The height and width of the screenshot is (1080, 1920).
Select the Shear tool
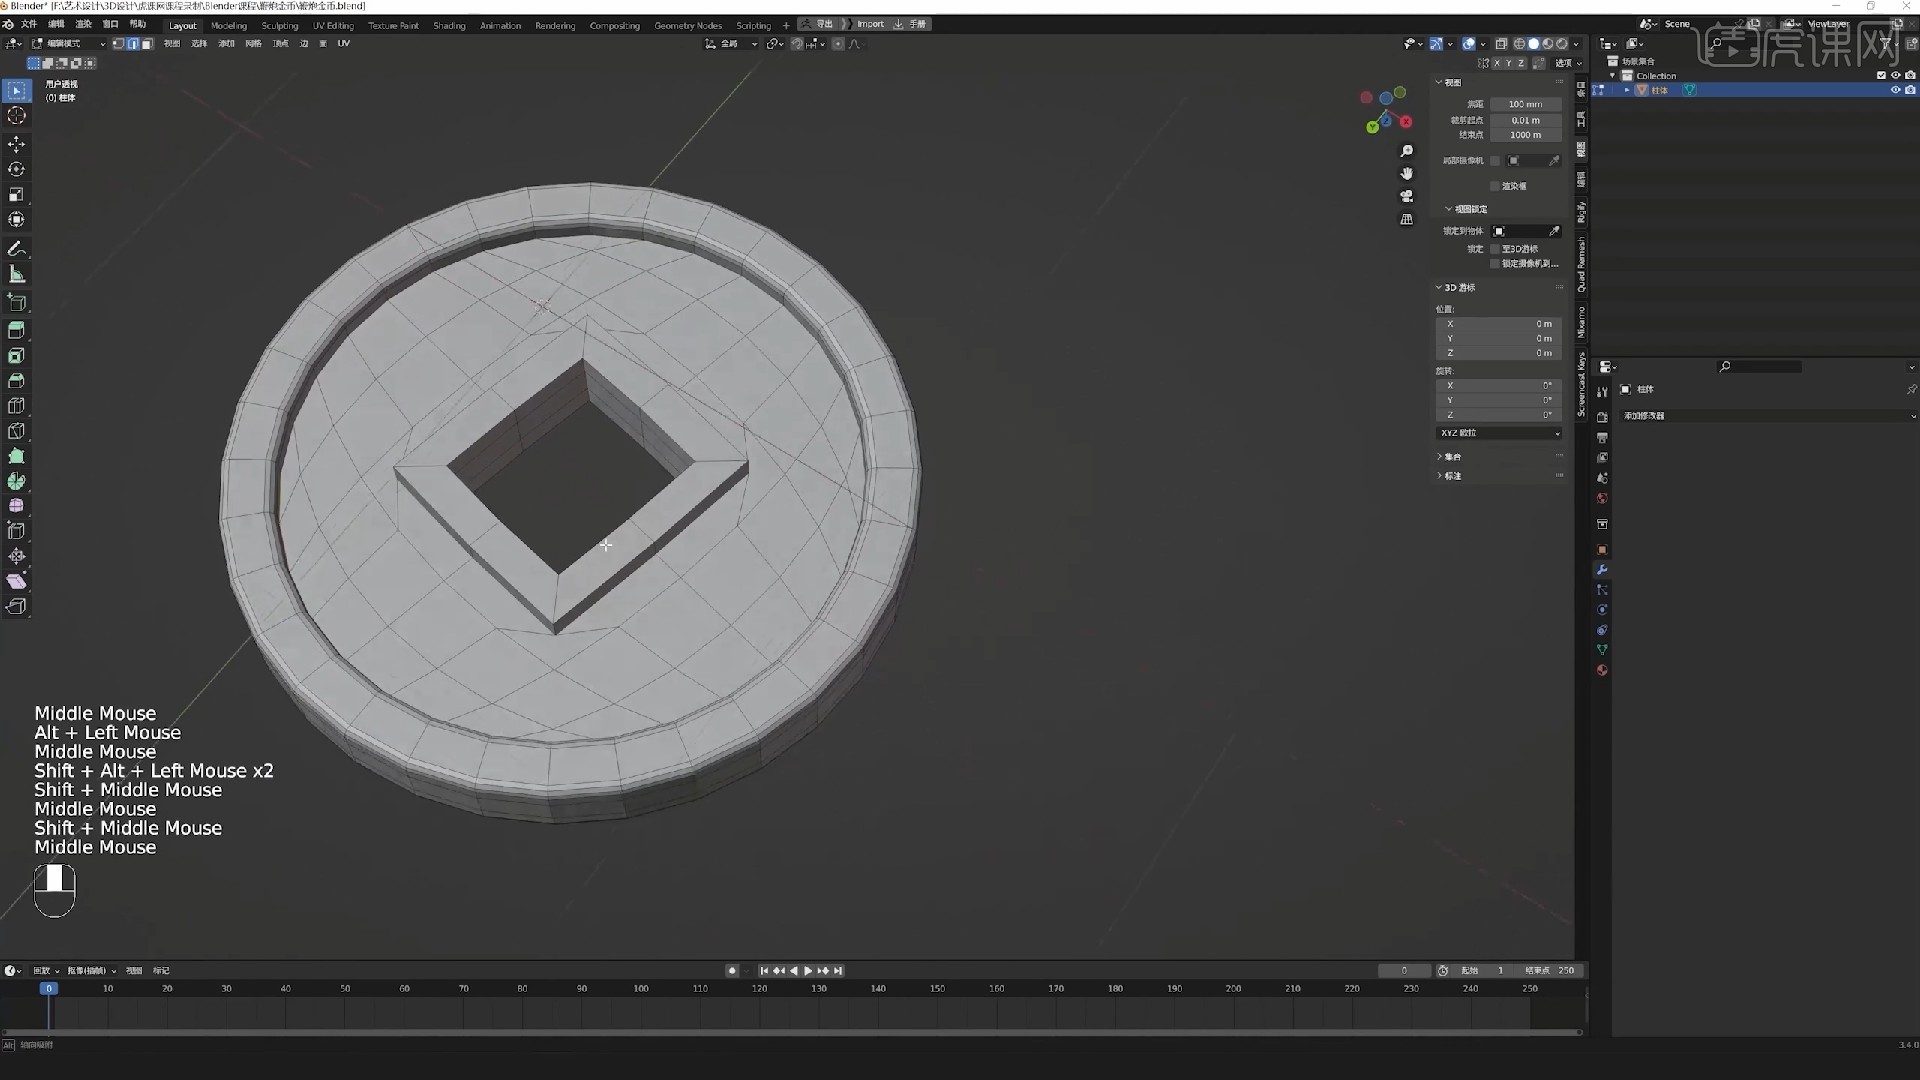[x=16, y=581]
